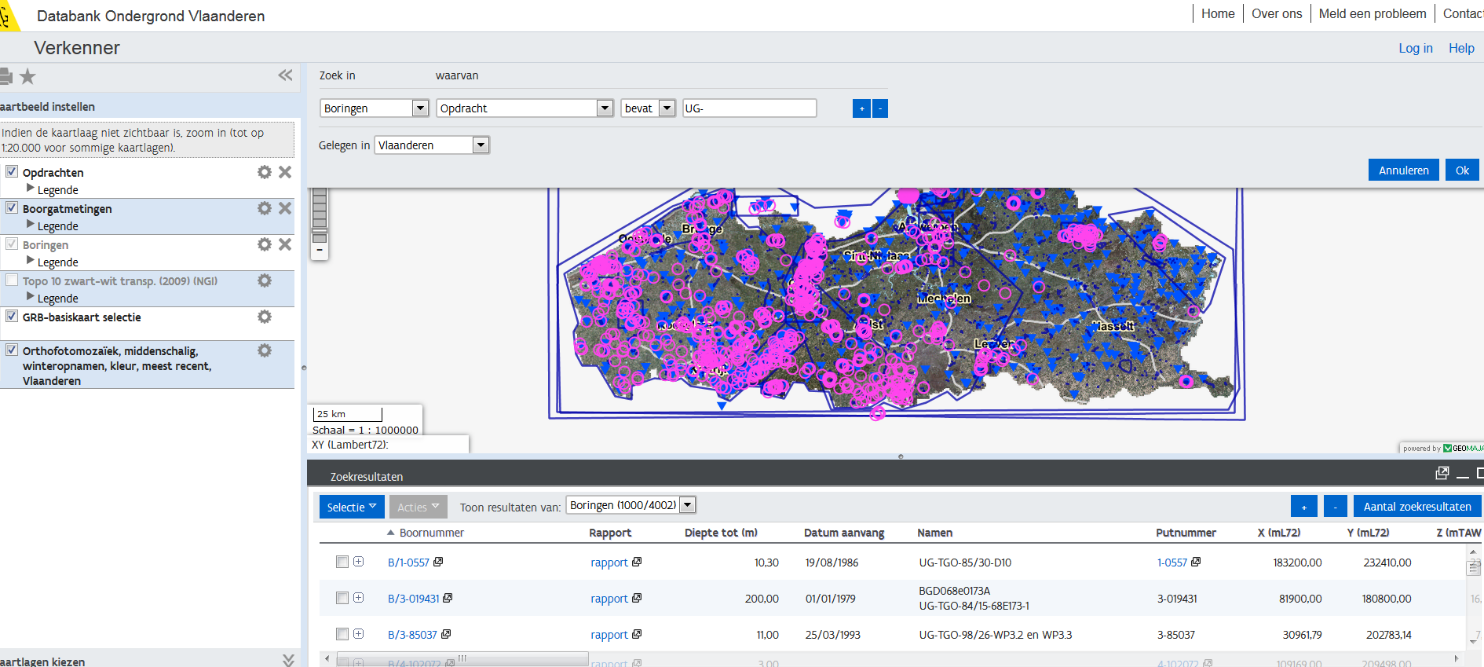Screen dimensions: 1484x667
Task: Click the map zoom out minus button
Action: point(320,252)
